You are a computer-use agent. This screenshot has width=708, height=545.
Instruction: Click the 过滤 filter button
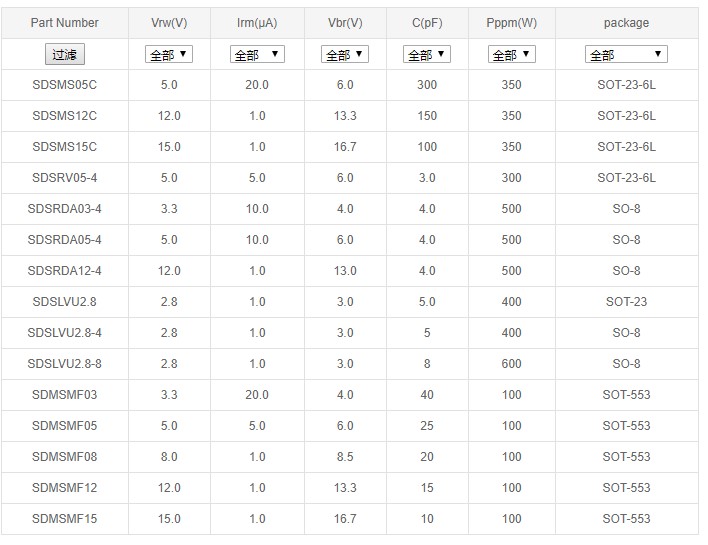[x=64, y=55]
